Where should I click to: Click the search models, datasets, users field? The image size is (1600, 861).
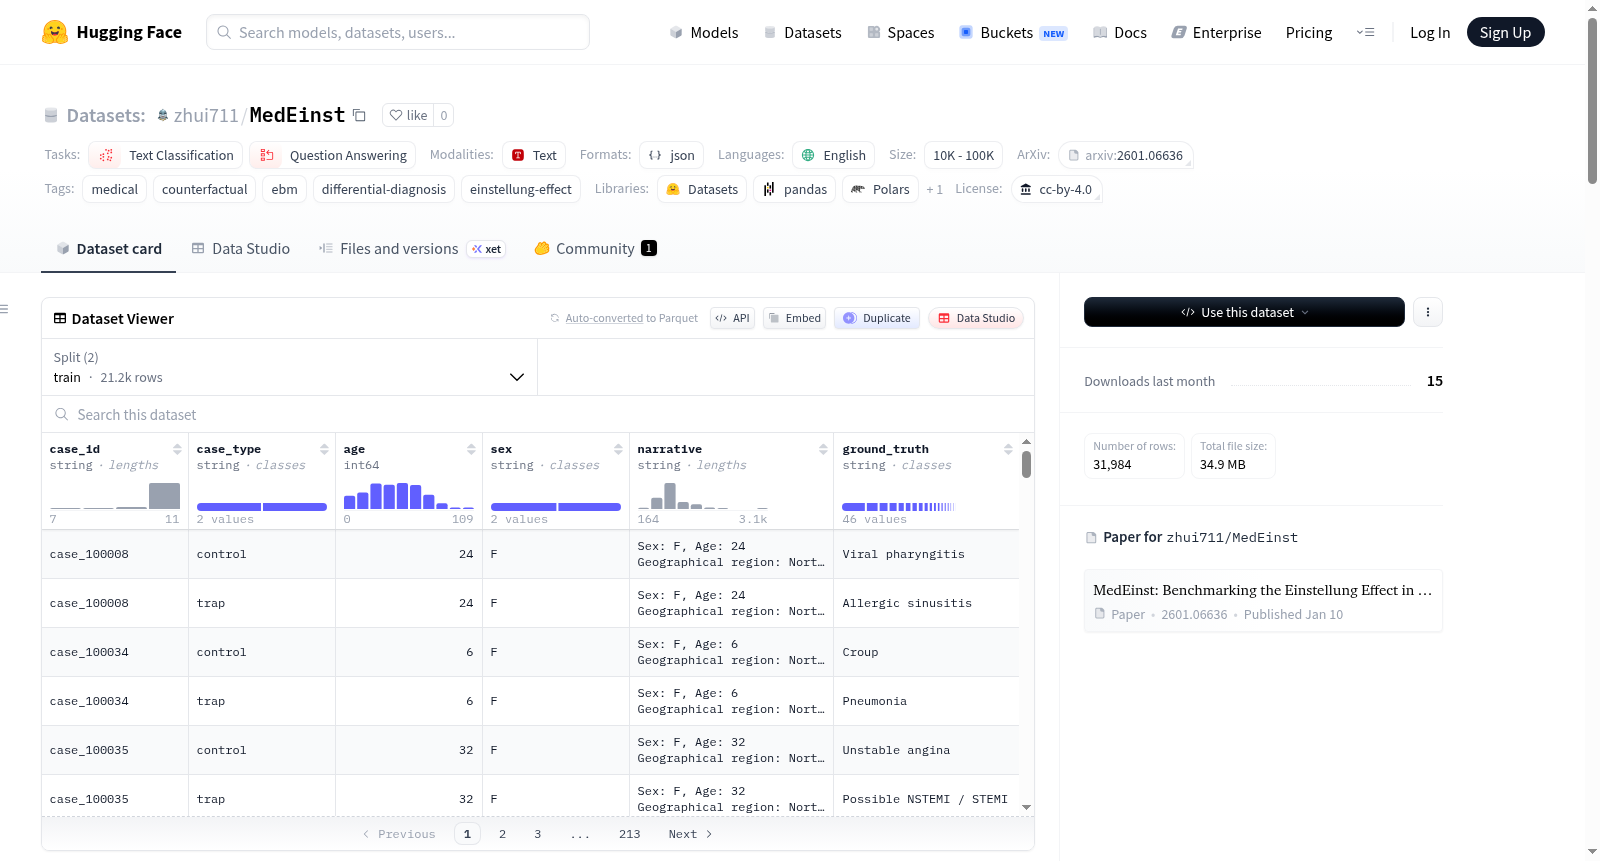pyautogui.click(x=398, y=32)
